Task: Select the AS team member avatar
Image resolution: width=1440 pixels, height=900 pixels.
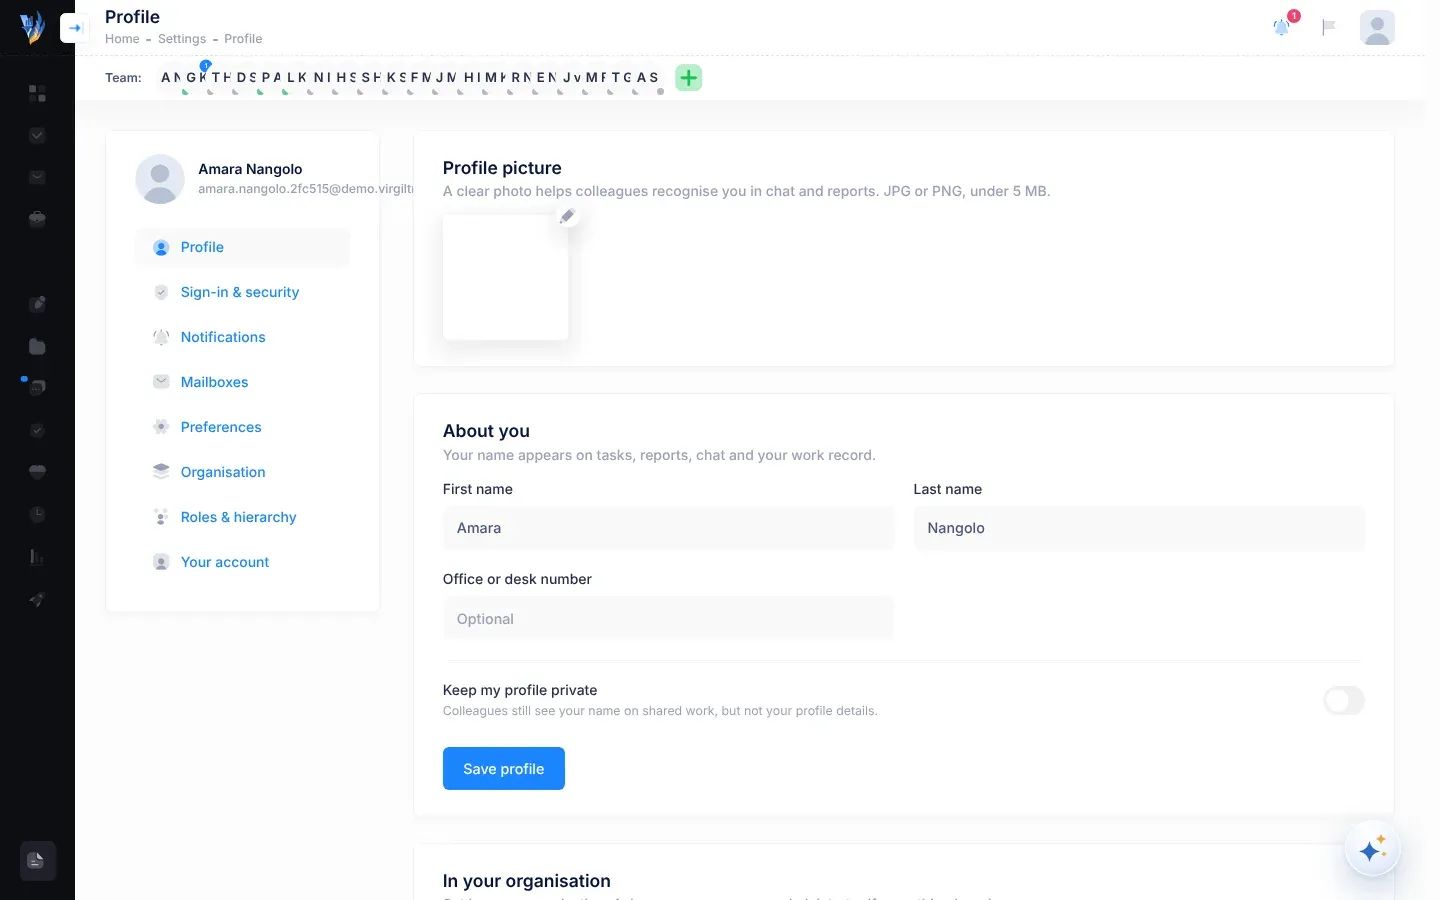Action: (648, 78)
